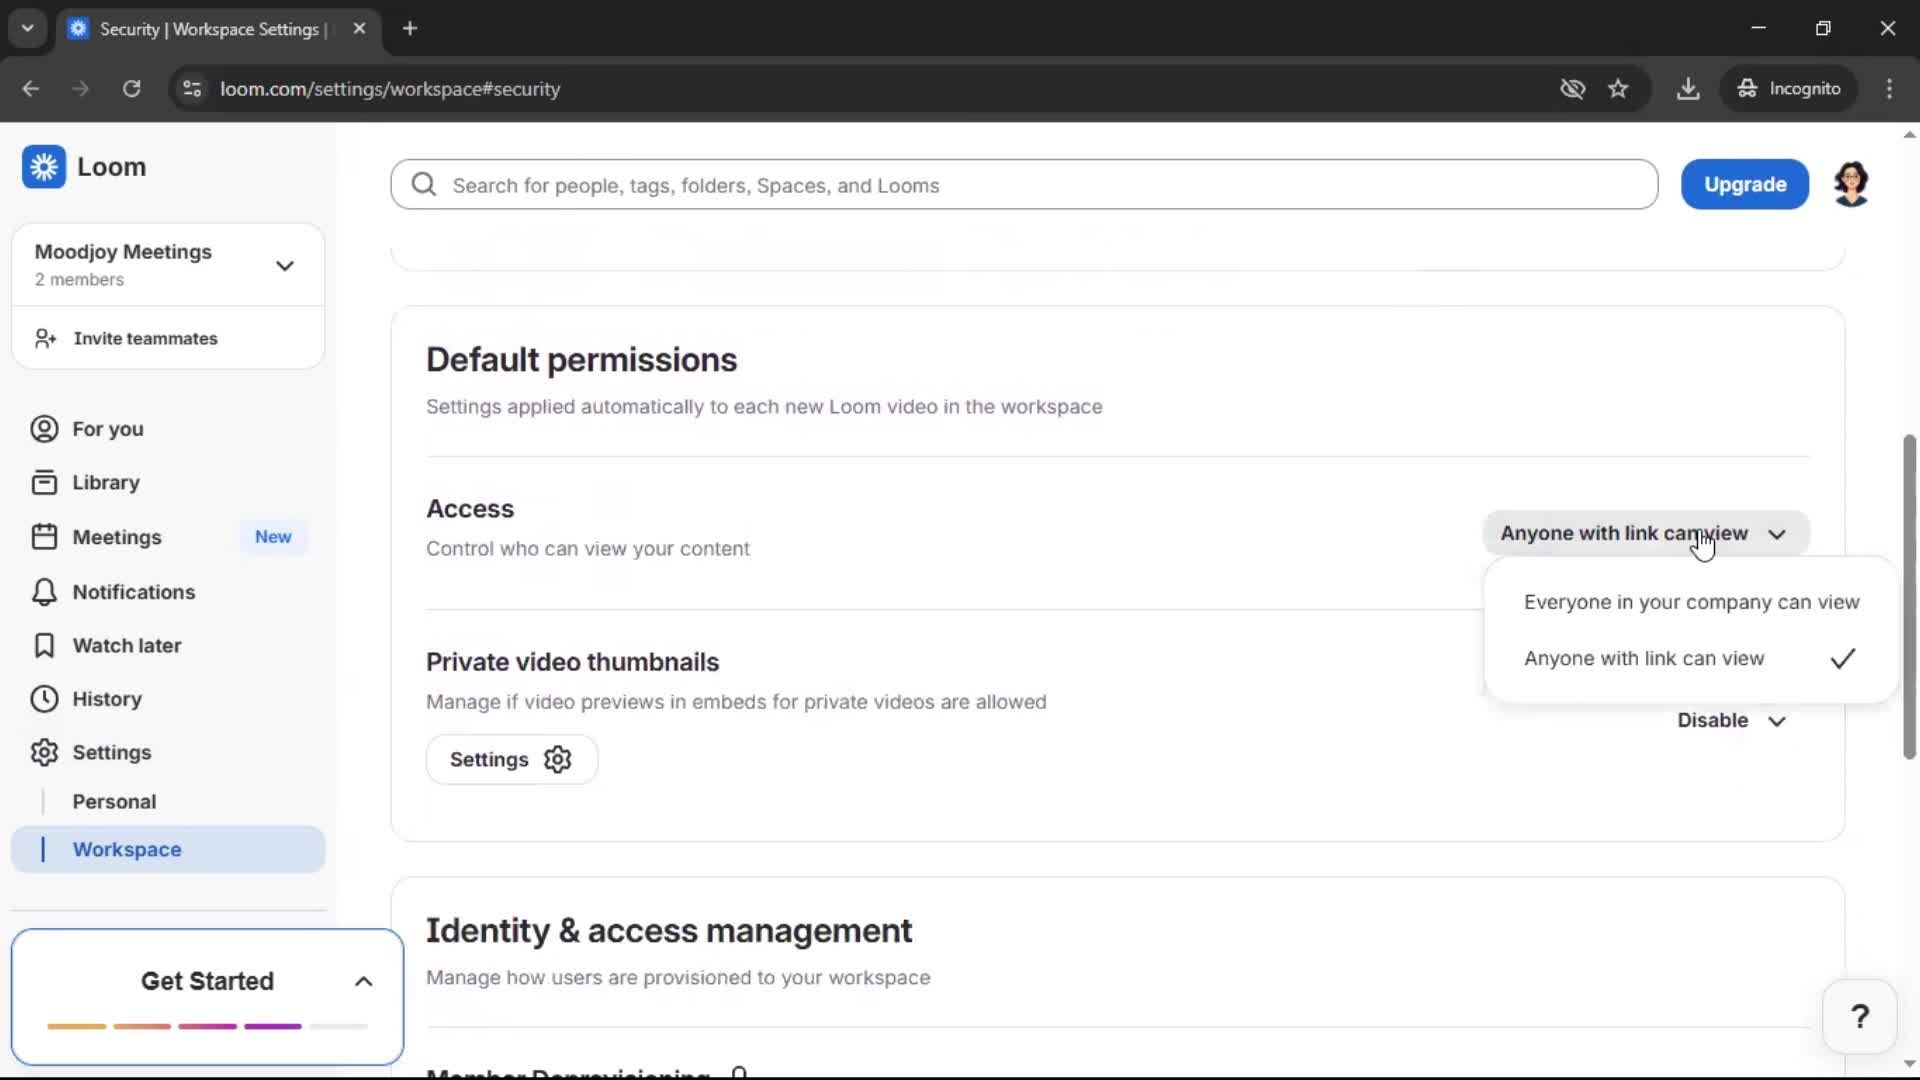Toggle third-party cookie blocking in address bar
This screenshot has width=1920, height=1080.
tap(1572, 89)
